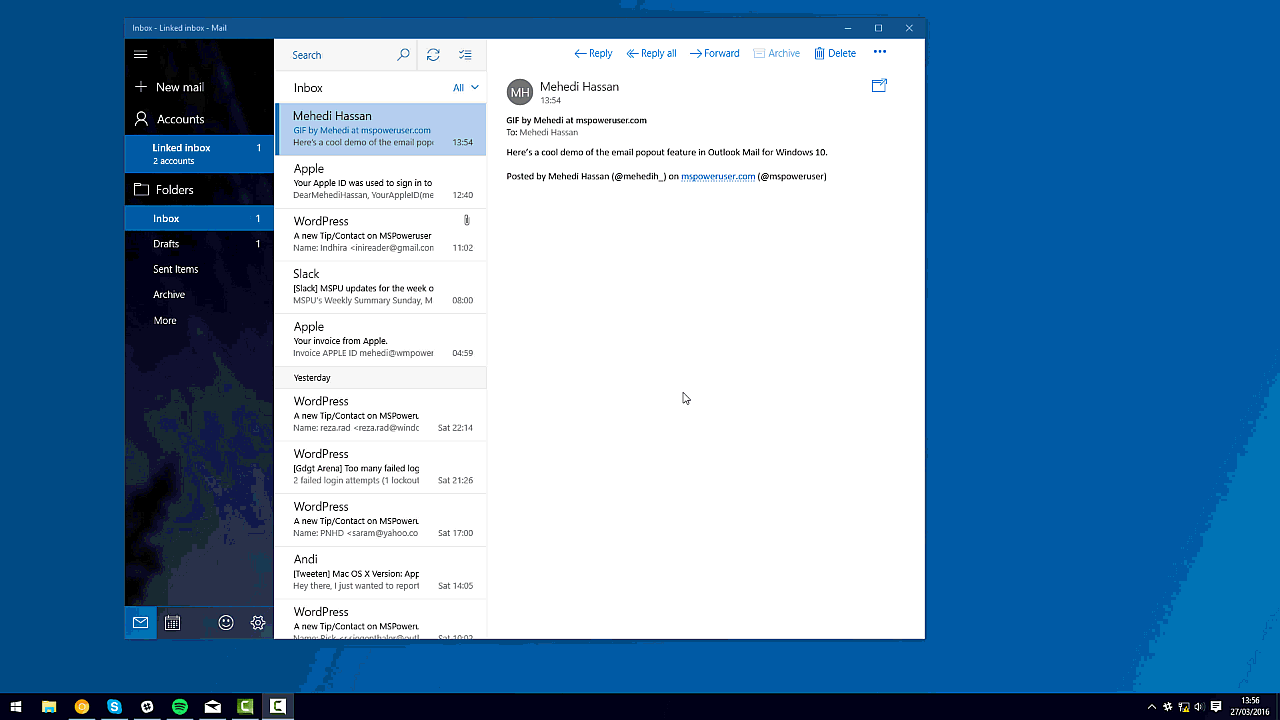Click the paperclip on the WordPress email
This screenshot has width=1280, height=720.
(465, 220)
